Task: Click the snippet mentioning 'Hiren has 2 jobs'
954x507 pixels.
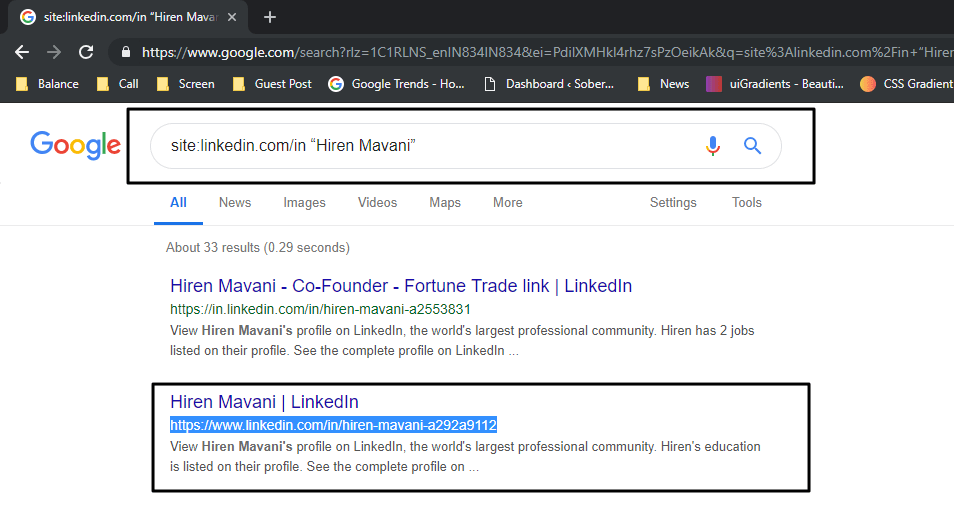Action: click(462, 340)
